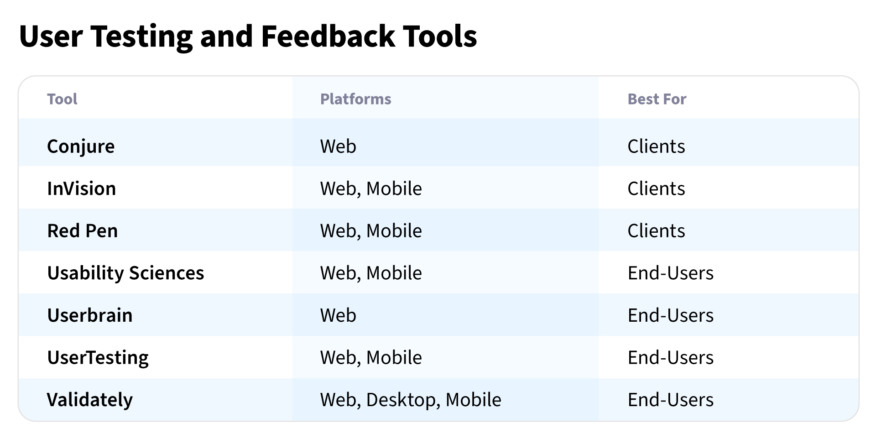Open the Red Pen entry

(82, 230)
